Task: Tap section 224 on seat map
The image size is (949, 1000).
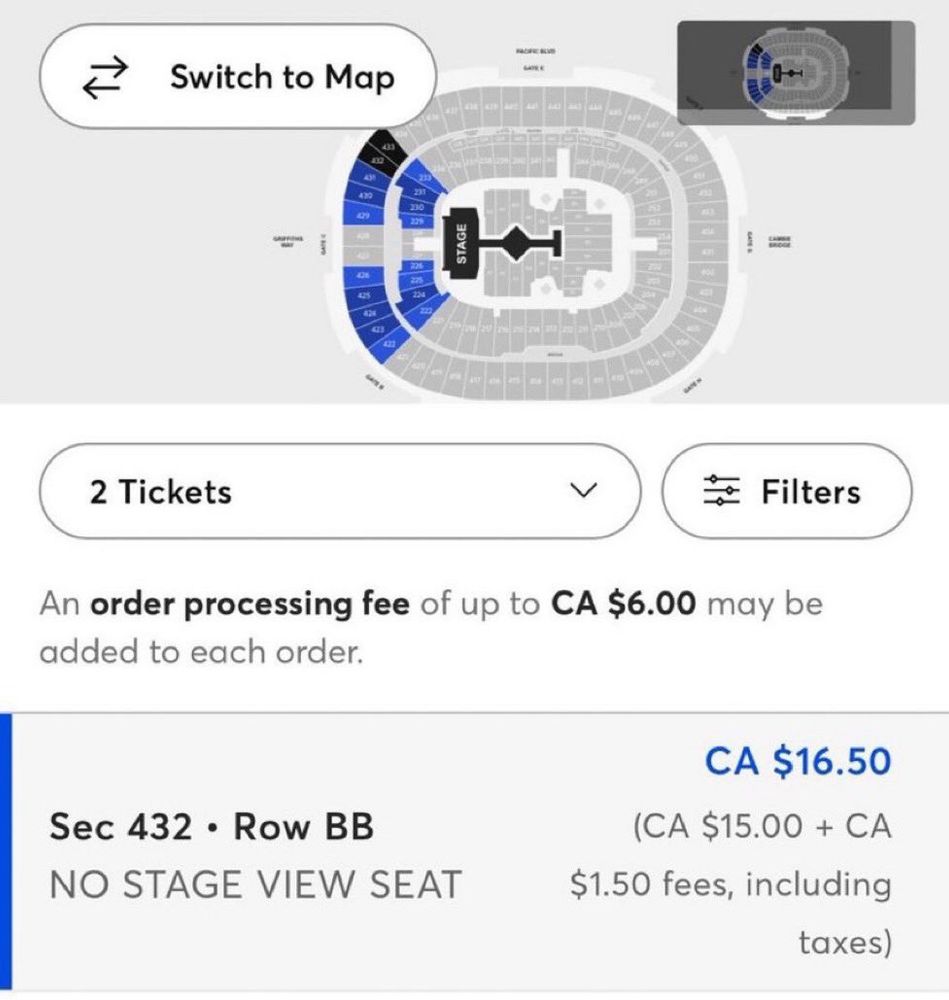Action: (418, 296)
